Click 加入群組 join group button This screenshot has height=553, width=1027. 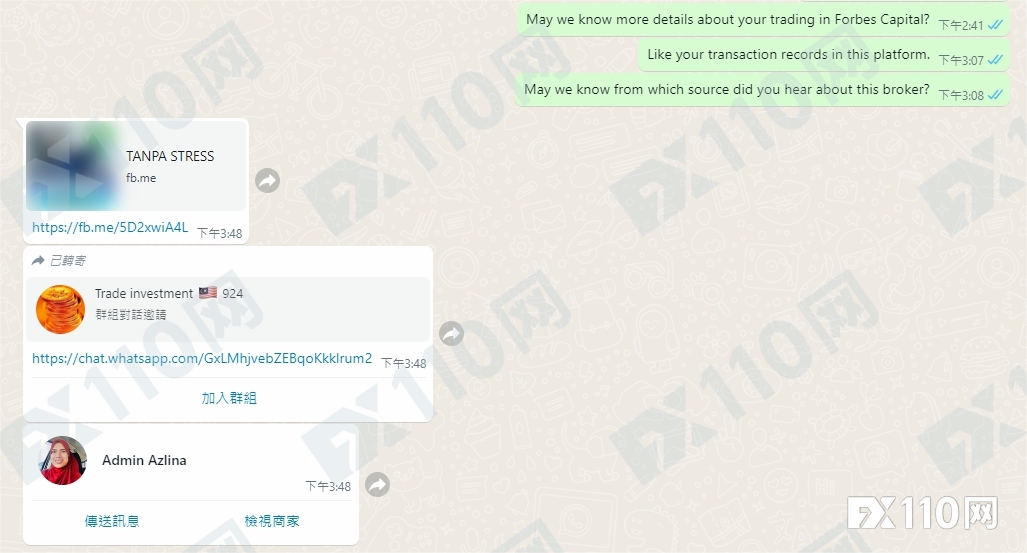[229, 398]
